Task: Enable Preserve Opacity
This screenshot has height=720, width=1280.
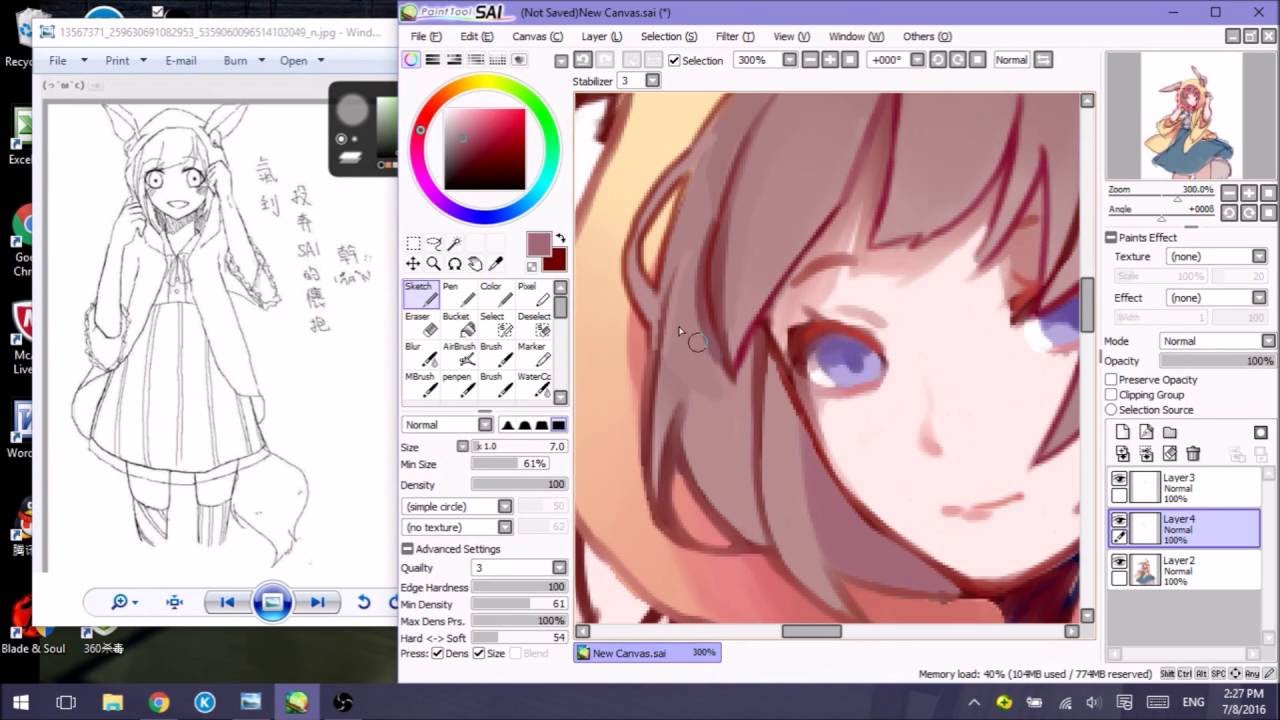Action: (x=1111, y=380)
